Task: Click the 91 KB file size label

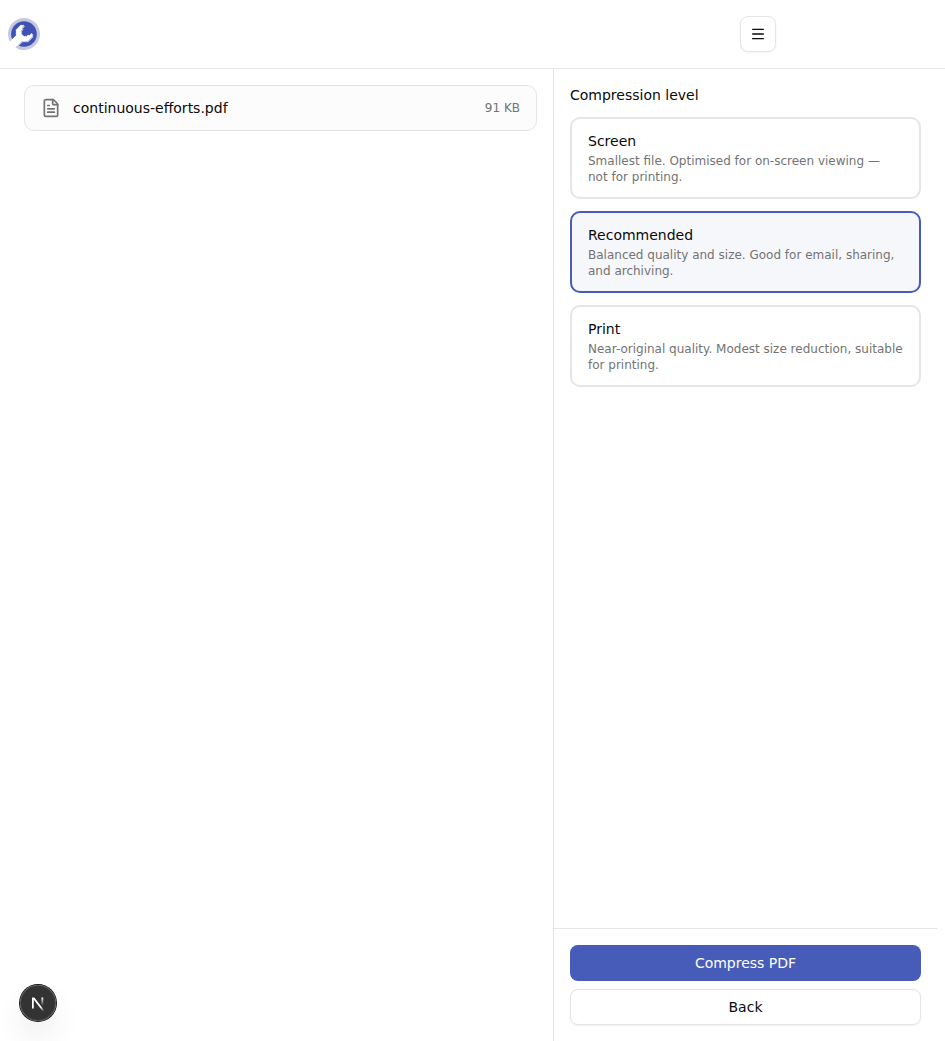Action: click(501, 107)
